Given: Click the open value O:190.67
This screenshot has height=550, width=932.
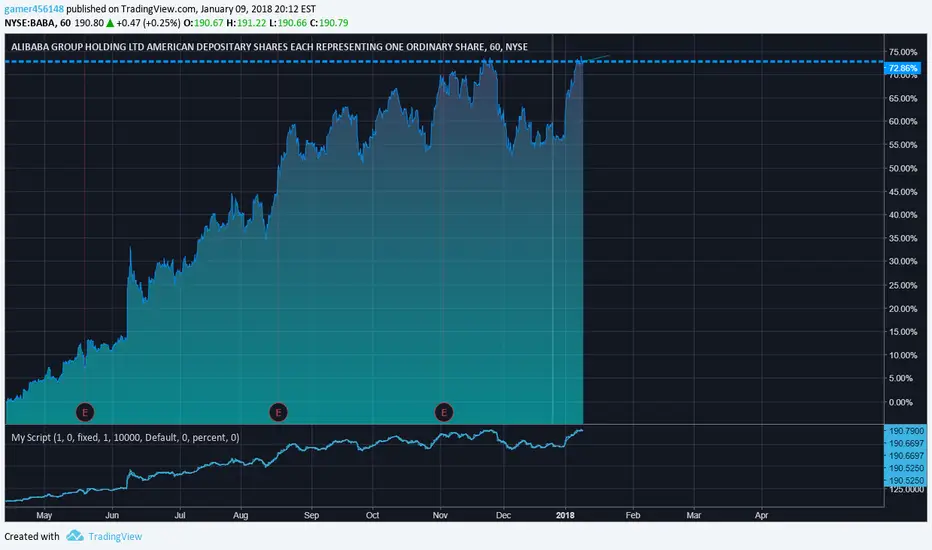Looking at the screenshot, I should tap(203, 23).
